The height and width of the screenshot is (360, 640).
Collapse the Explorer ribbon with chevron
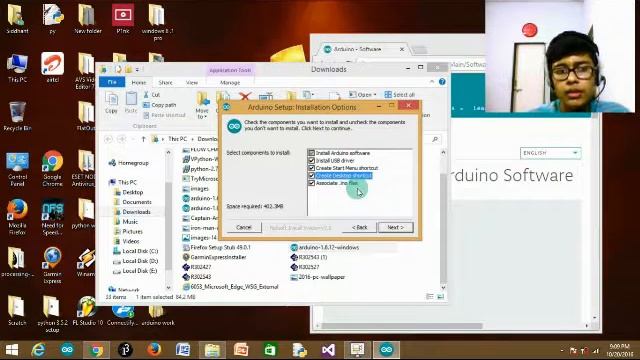[432, 82]
